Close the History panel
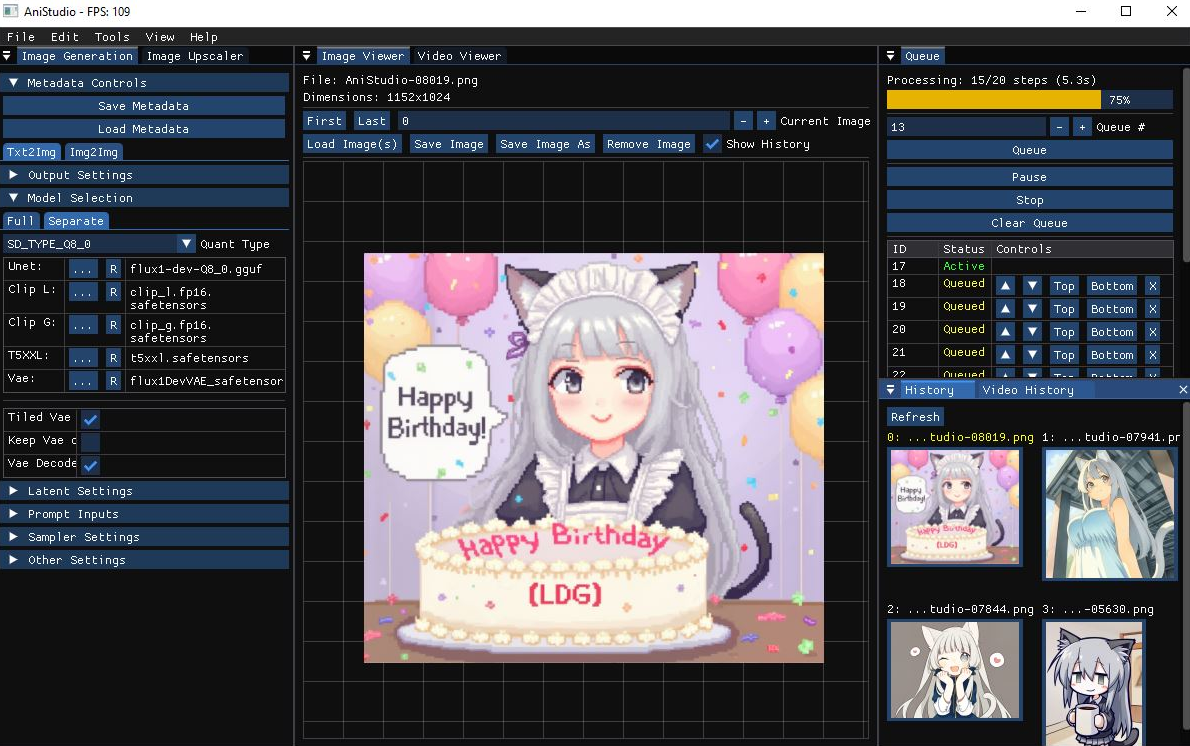 [x=1182, y=389]
